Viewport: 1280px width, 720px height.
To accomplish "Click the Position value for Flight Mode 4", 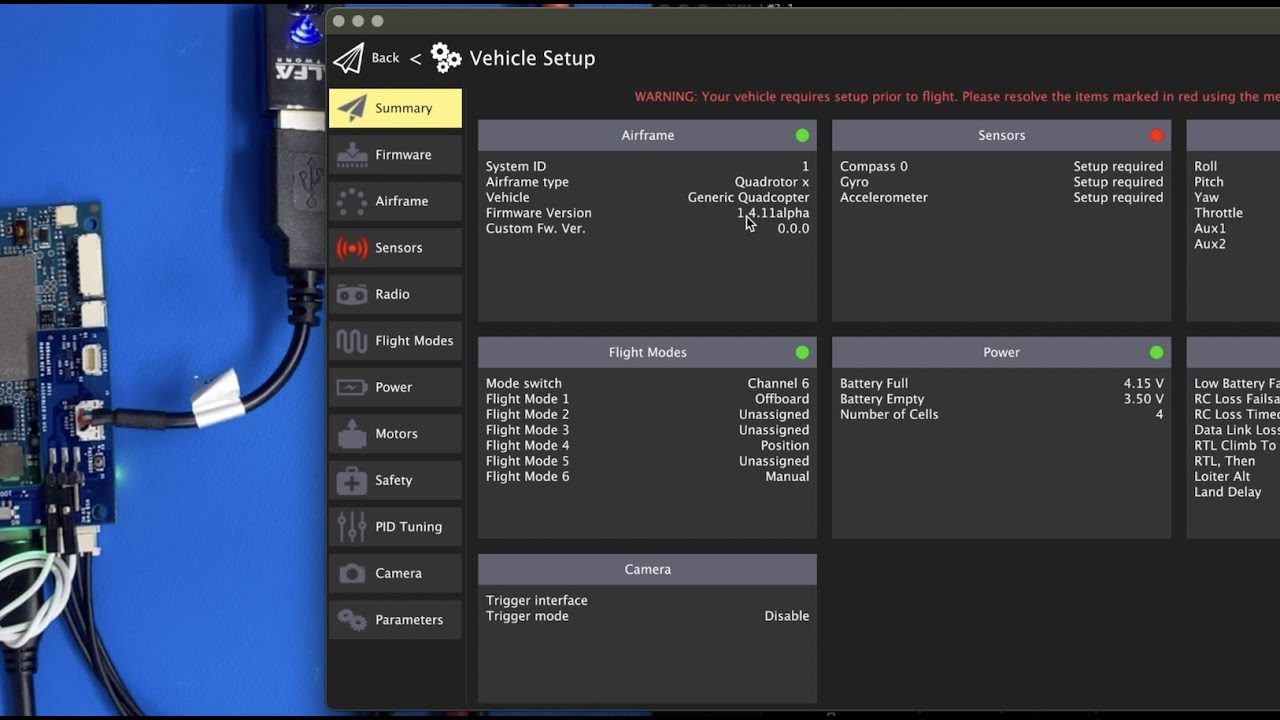I will (x=785, y=446).
